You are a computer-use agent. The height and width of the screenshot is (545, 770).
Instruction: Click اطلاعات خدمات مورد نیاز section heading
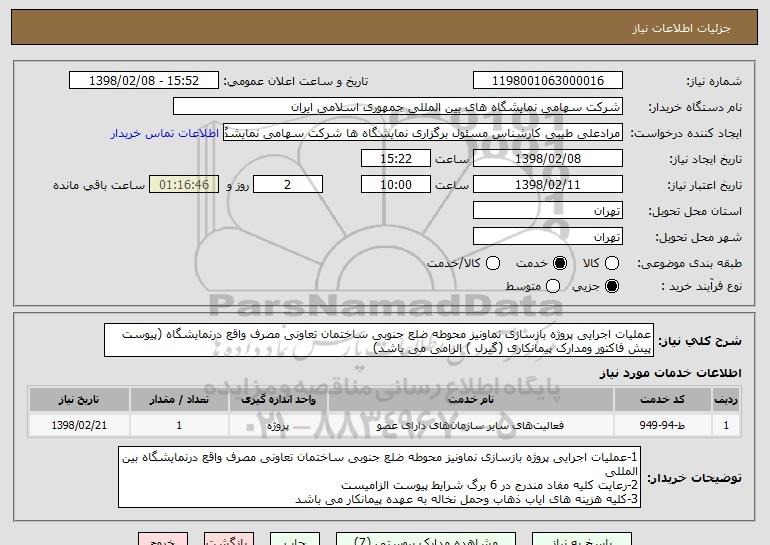(x=670, y=373)
